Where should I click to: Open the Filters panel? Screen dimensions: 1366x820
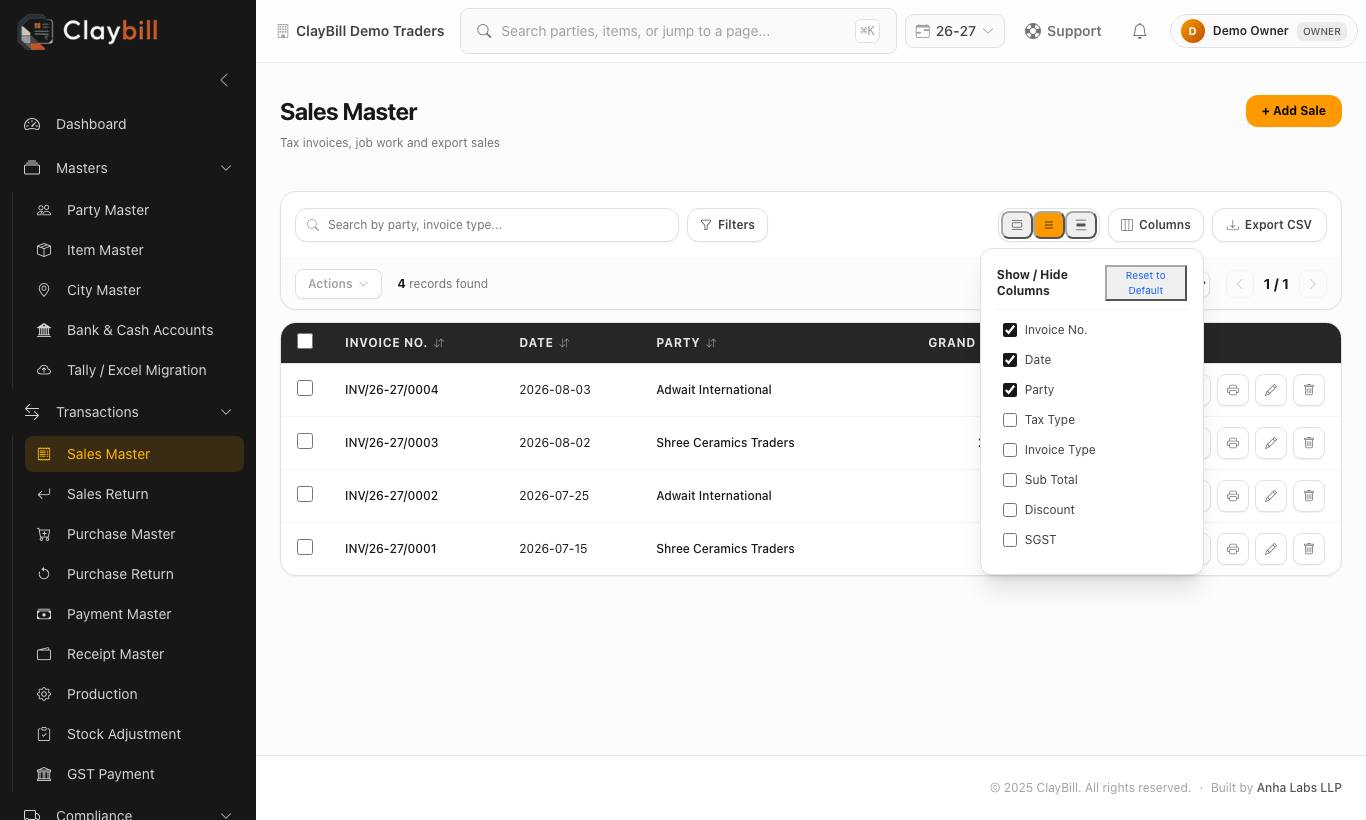point(727,225)
